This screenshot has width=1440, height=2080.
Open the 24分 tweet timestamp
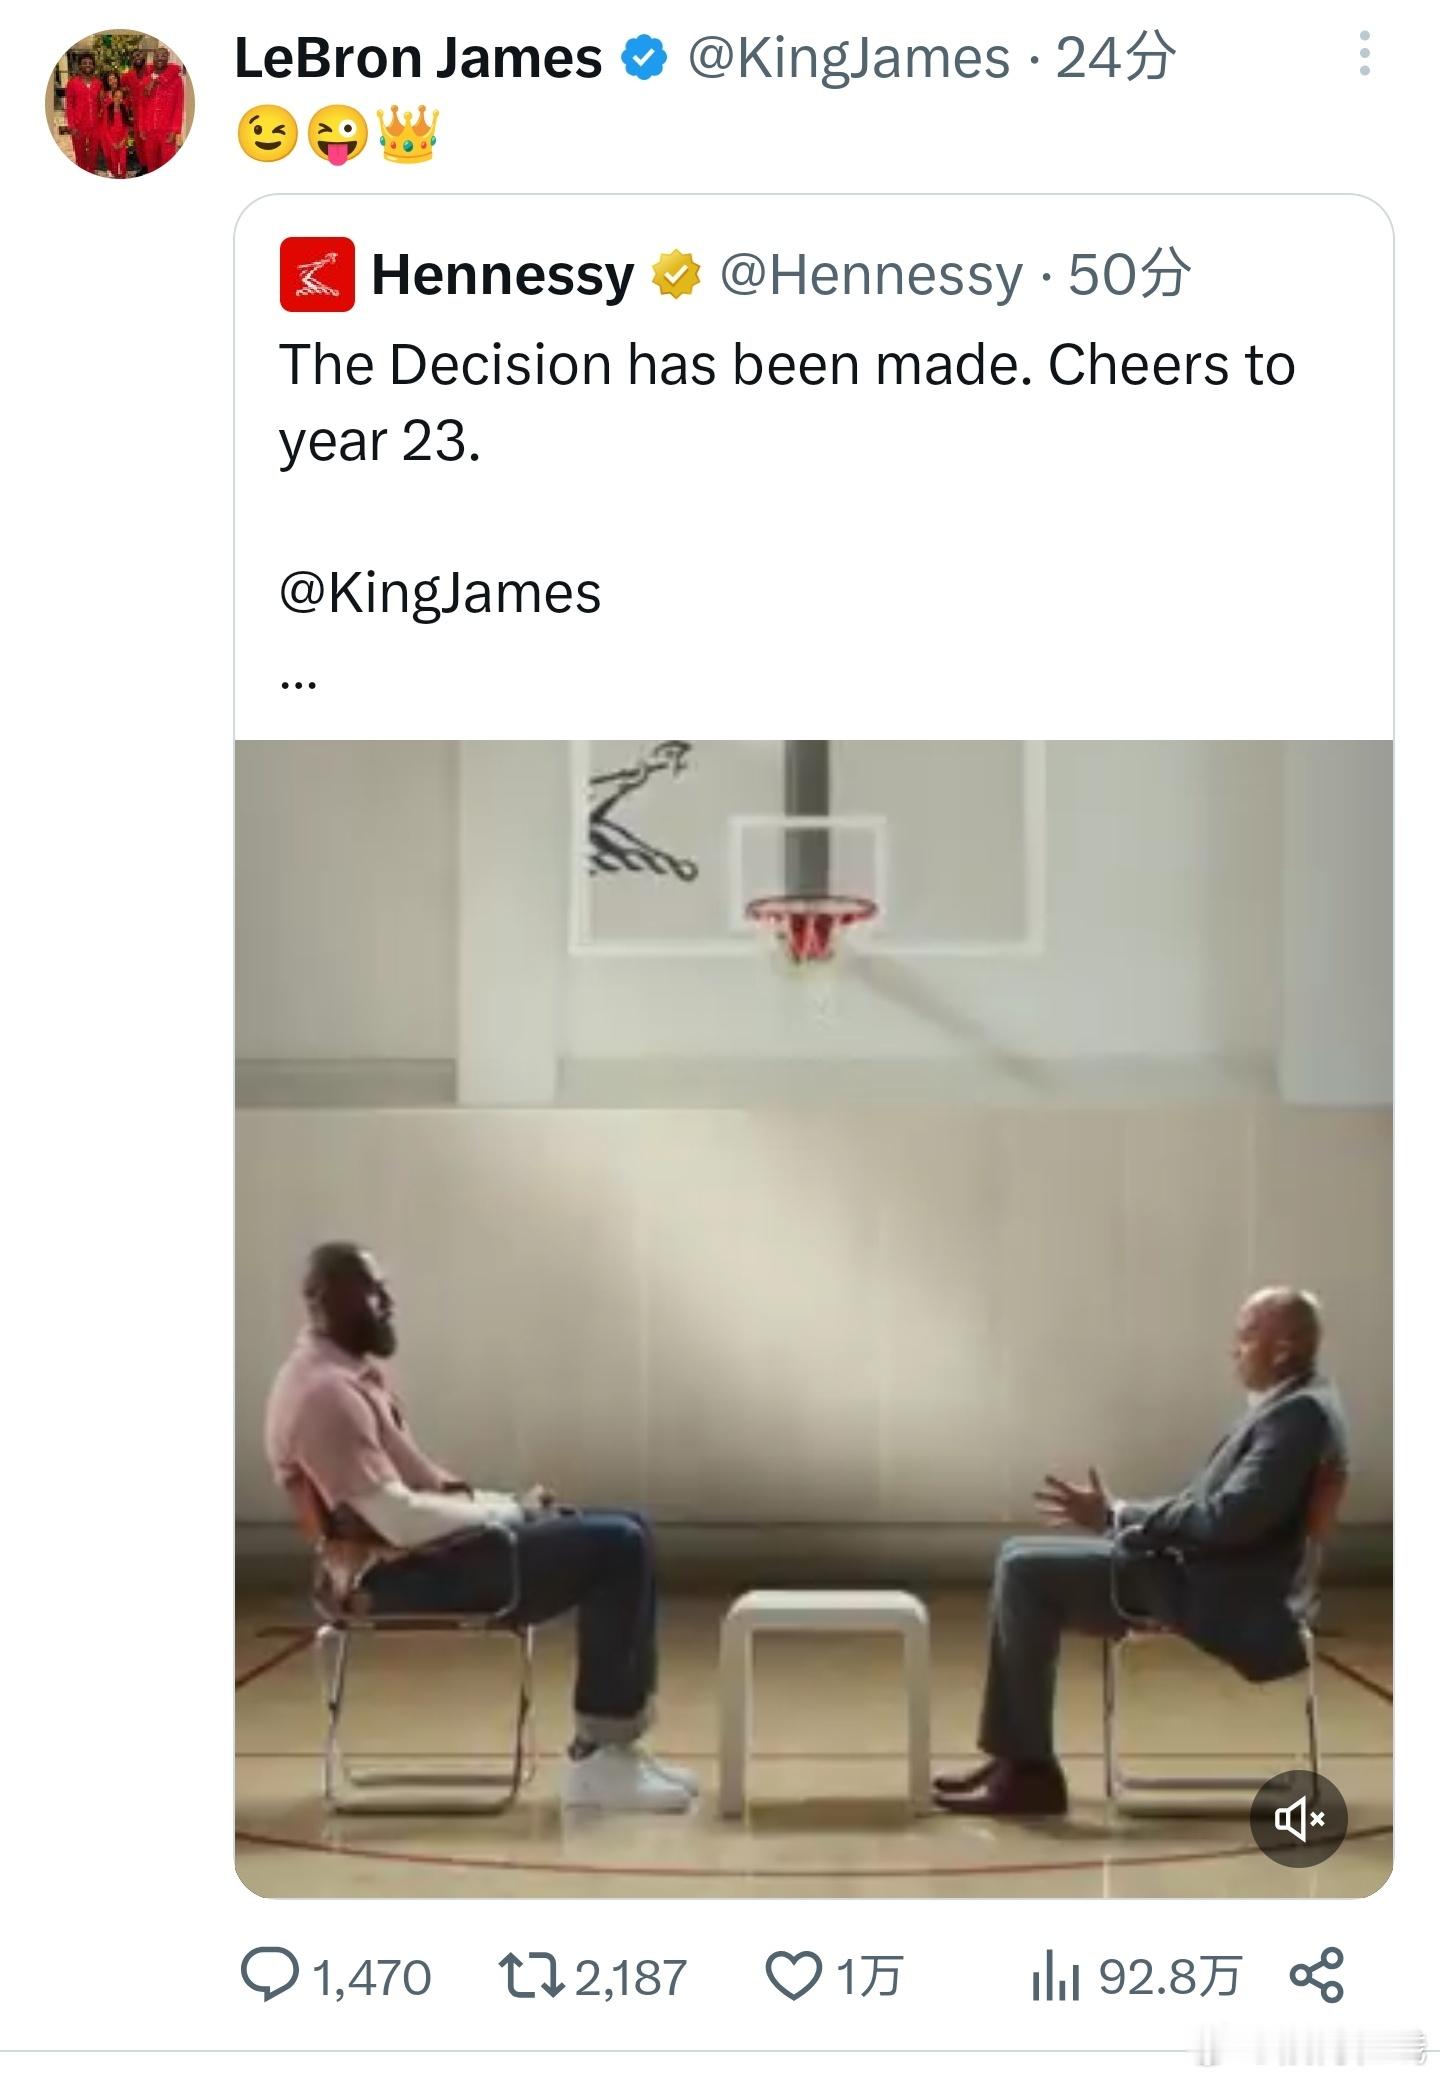(1115, 58)
